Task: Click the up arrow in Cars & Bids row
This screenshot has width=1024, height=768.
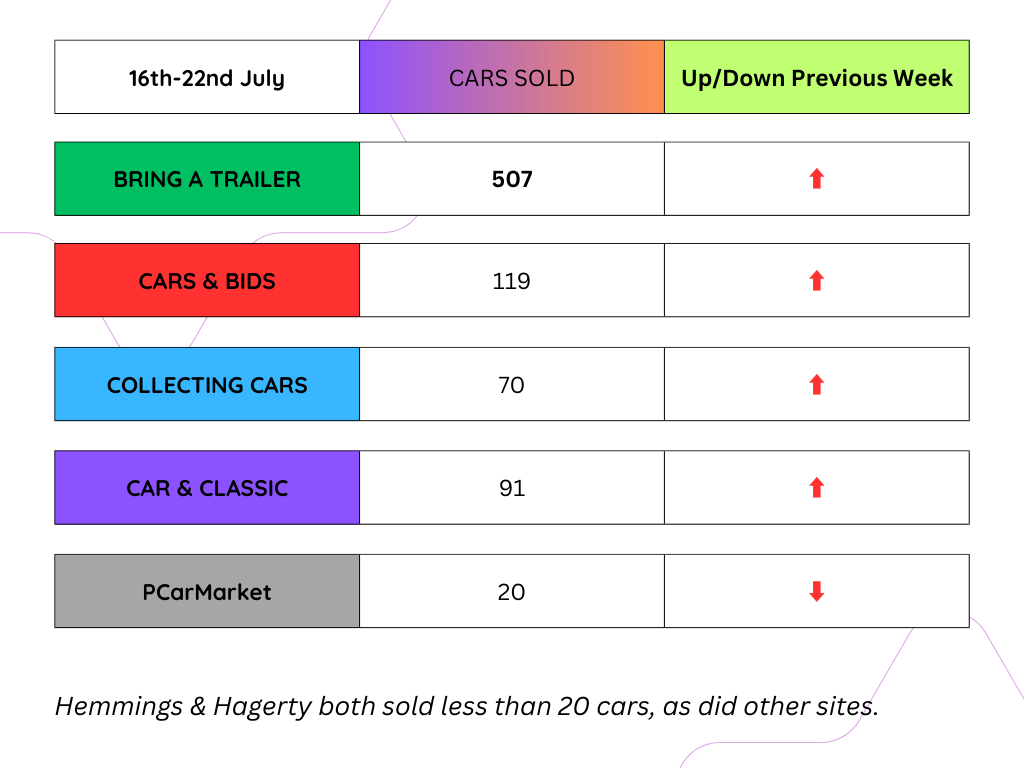Action: [x=816, y=280]
